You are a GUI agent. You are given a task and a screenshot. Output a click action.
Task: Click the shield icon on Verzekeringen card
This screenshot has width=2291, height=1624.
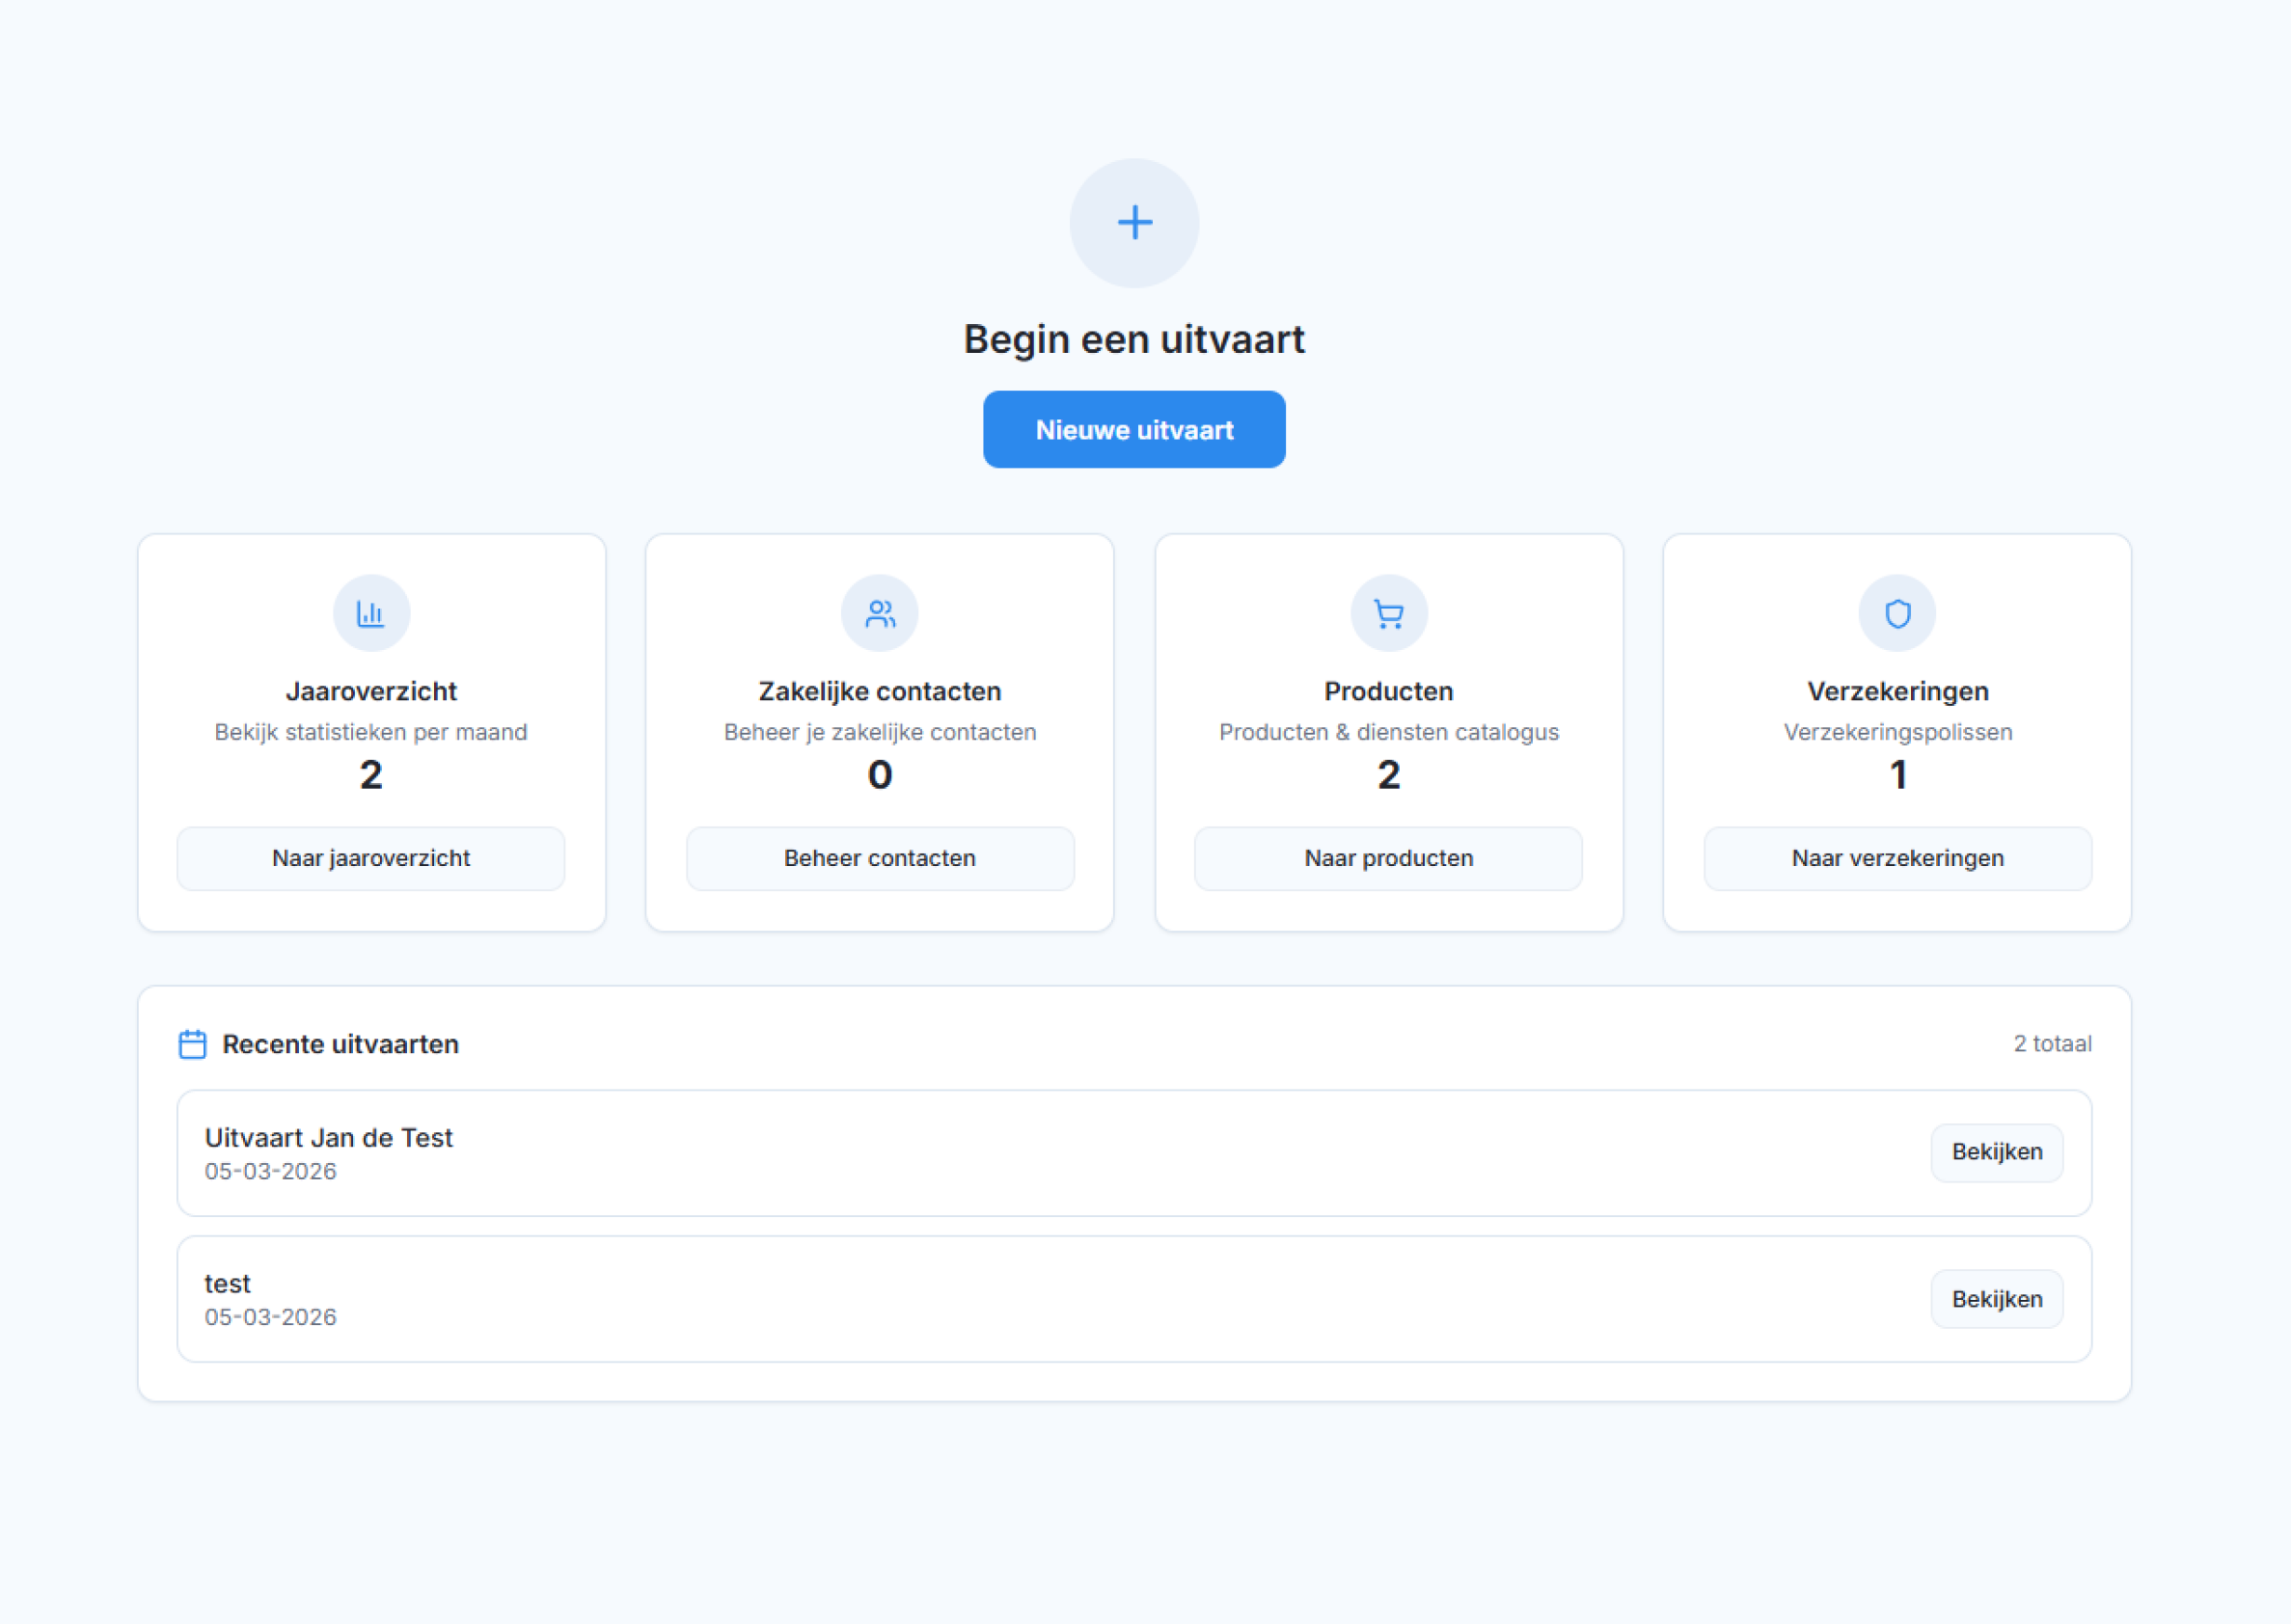tap(1897, 613)
